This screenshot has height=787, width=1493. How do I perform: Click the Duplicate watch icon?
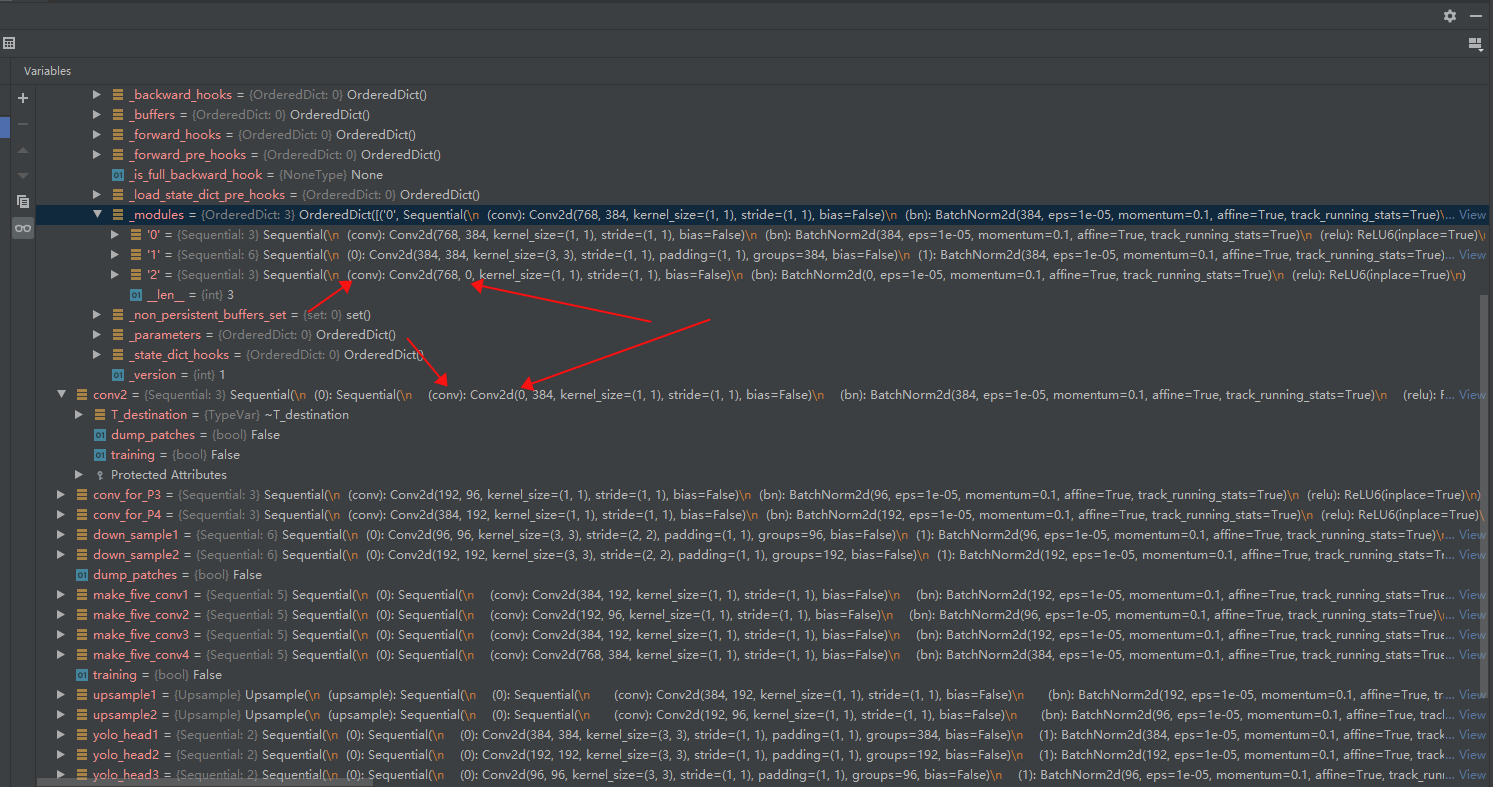(22, 201)
